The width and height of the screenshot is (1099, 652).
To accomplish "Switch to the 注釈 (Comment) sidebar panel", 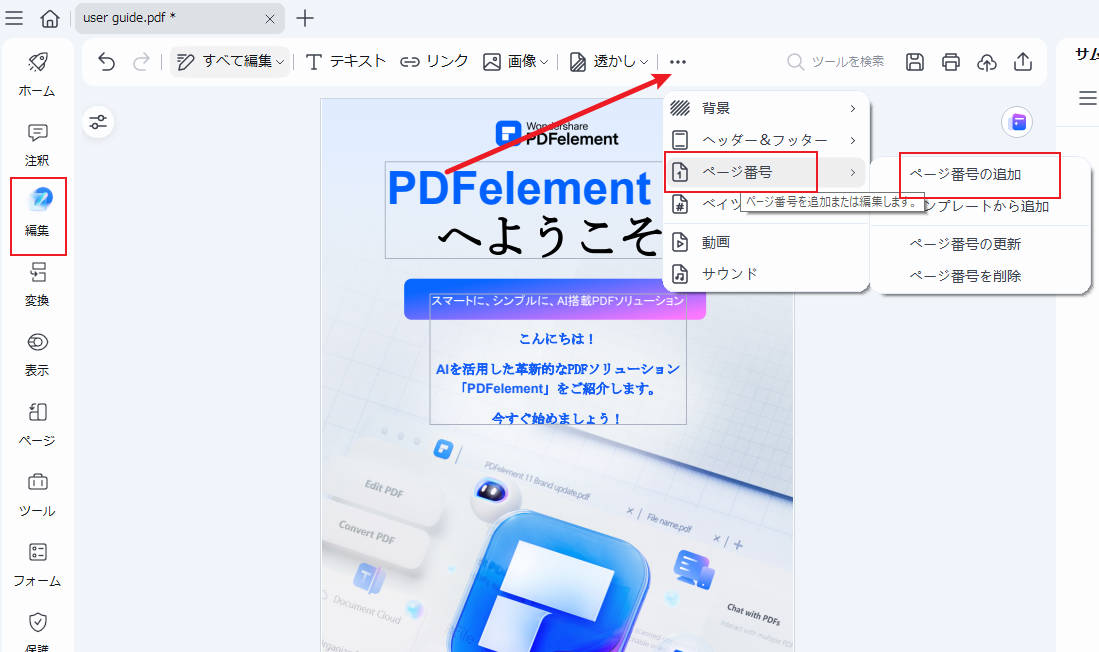I will 36,145.
